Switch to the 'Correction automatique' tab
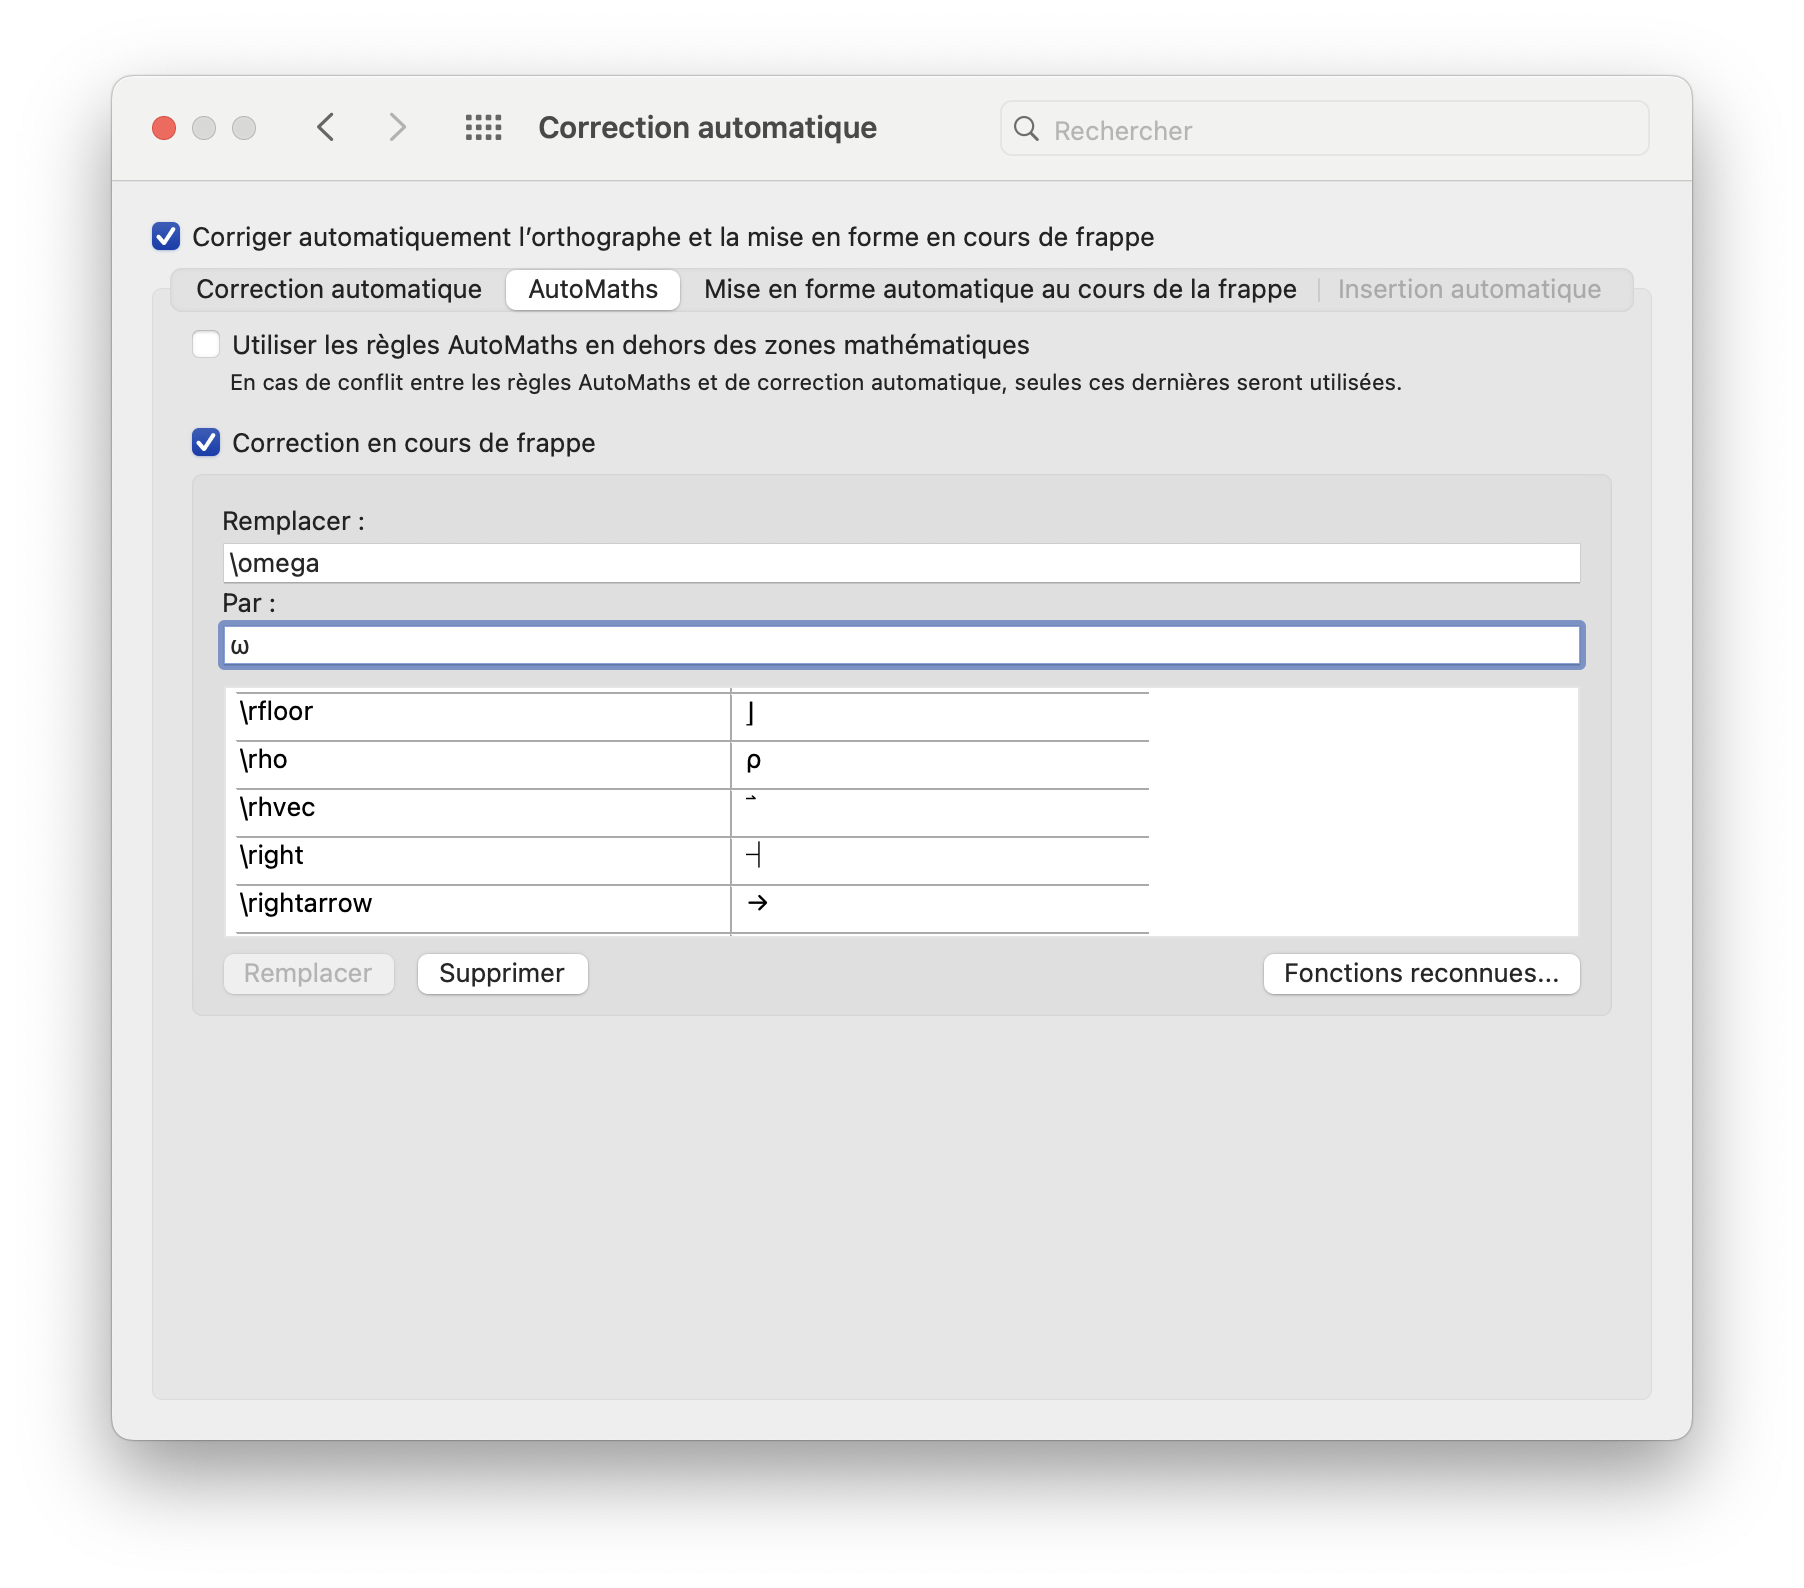This screenshot has height=1588, width=1804. click(x=339, y=289)
